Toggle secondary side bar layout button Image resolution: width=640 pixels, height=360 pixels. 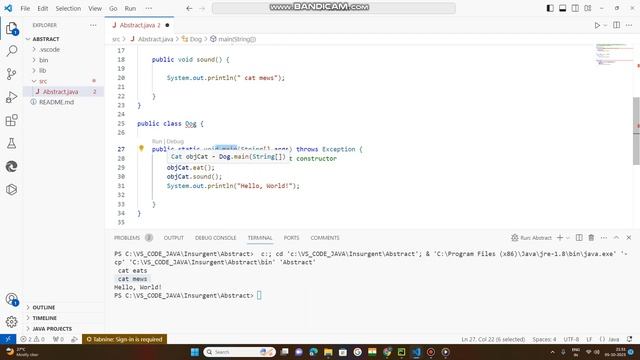[x=575, y=8]
